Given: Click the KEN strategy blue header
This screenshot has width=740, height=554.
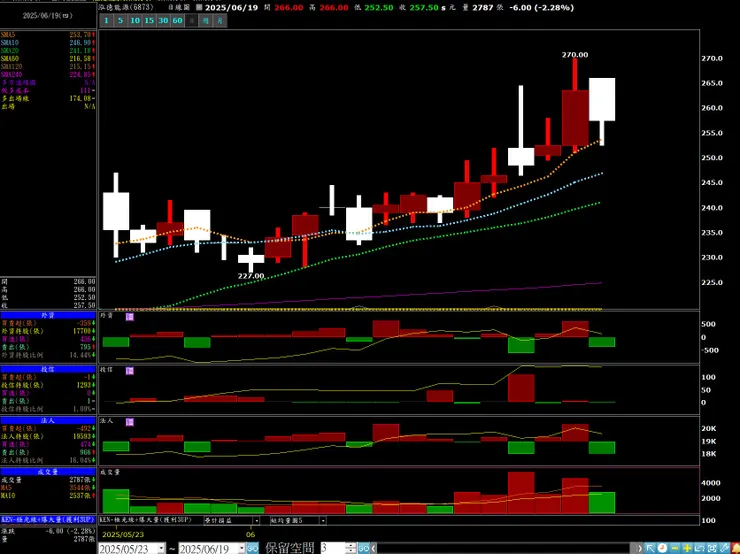Looking at the screenshot, I should point(48,520).
